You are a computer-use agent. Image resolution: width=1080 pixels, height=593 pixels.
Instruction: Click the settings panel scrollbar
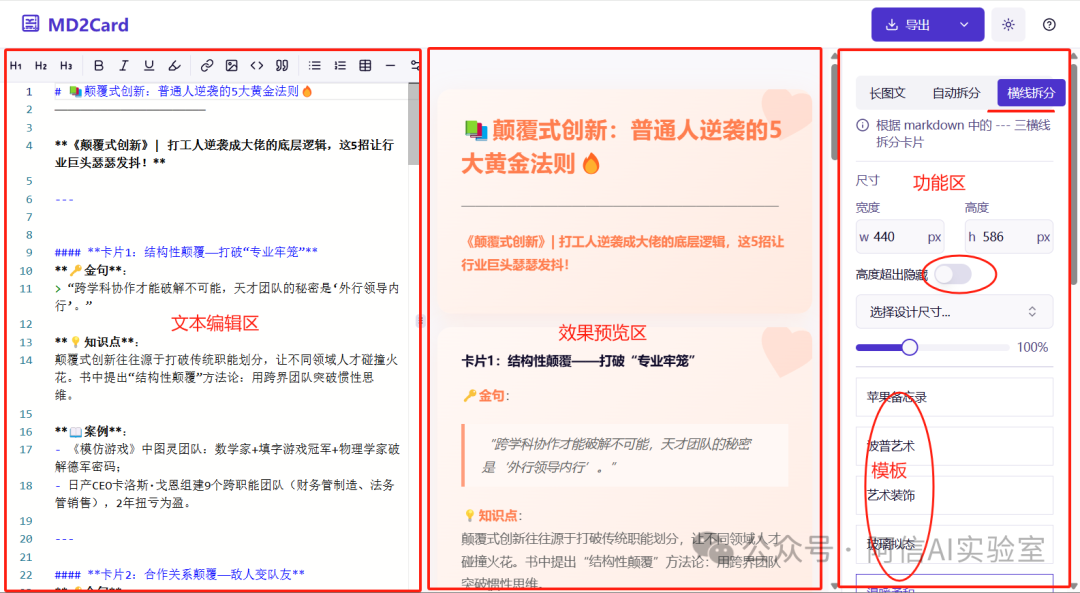(1074, 172)
